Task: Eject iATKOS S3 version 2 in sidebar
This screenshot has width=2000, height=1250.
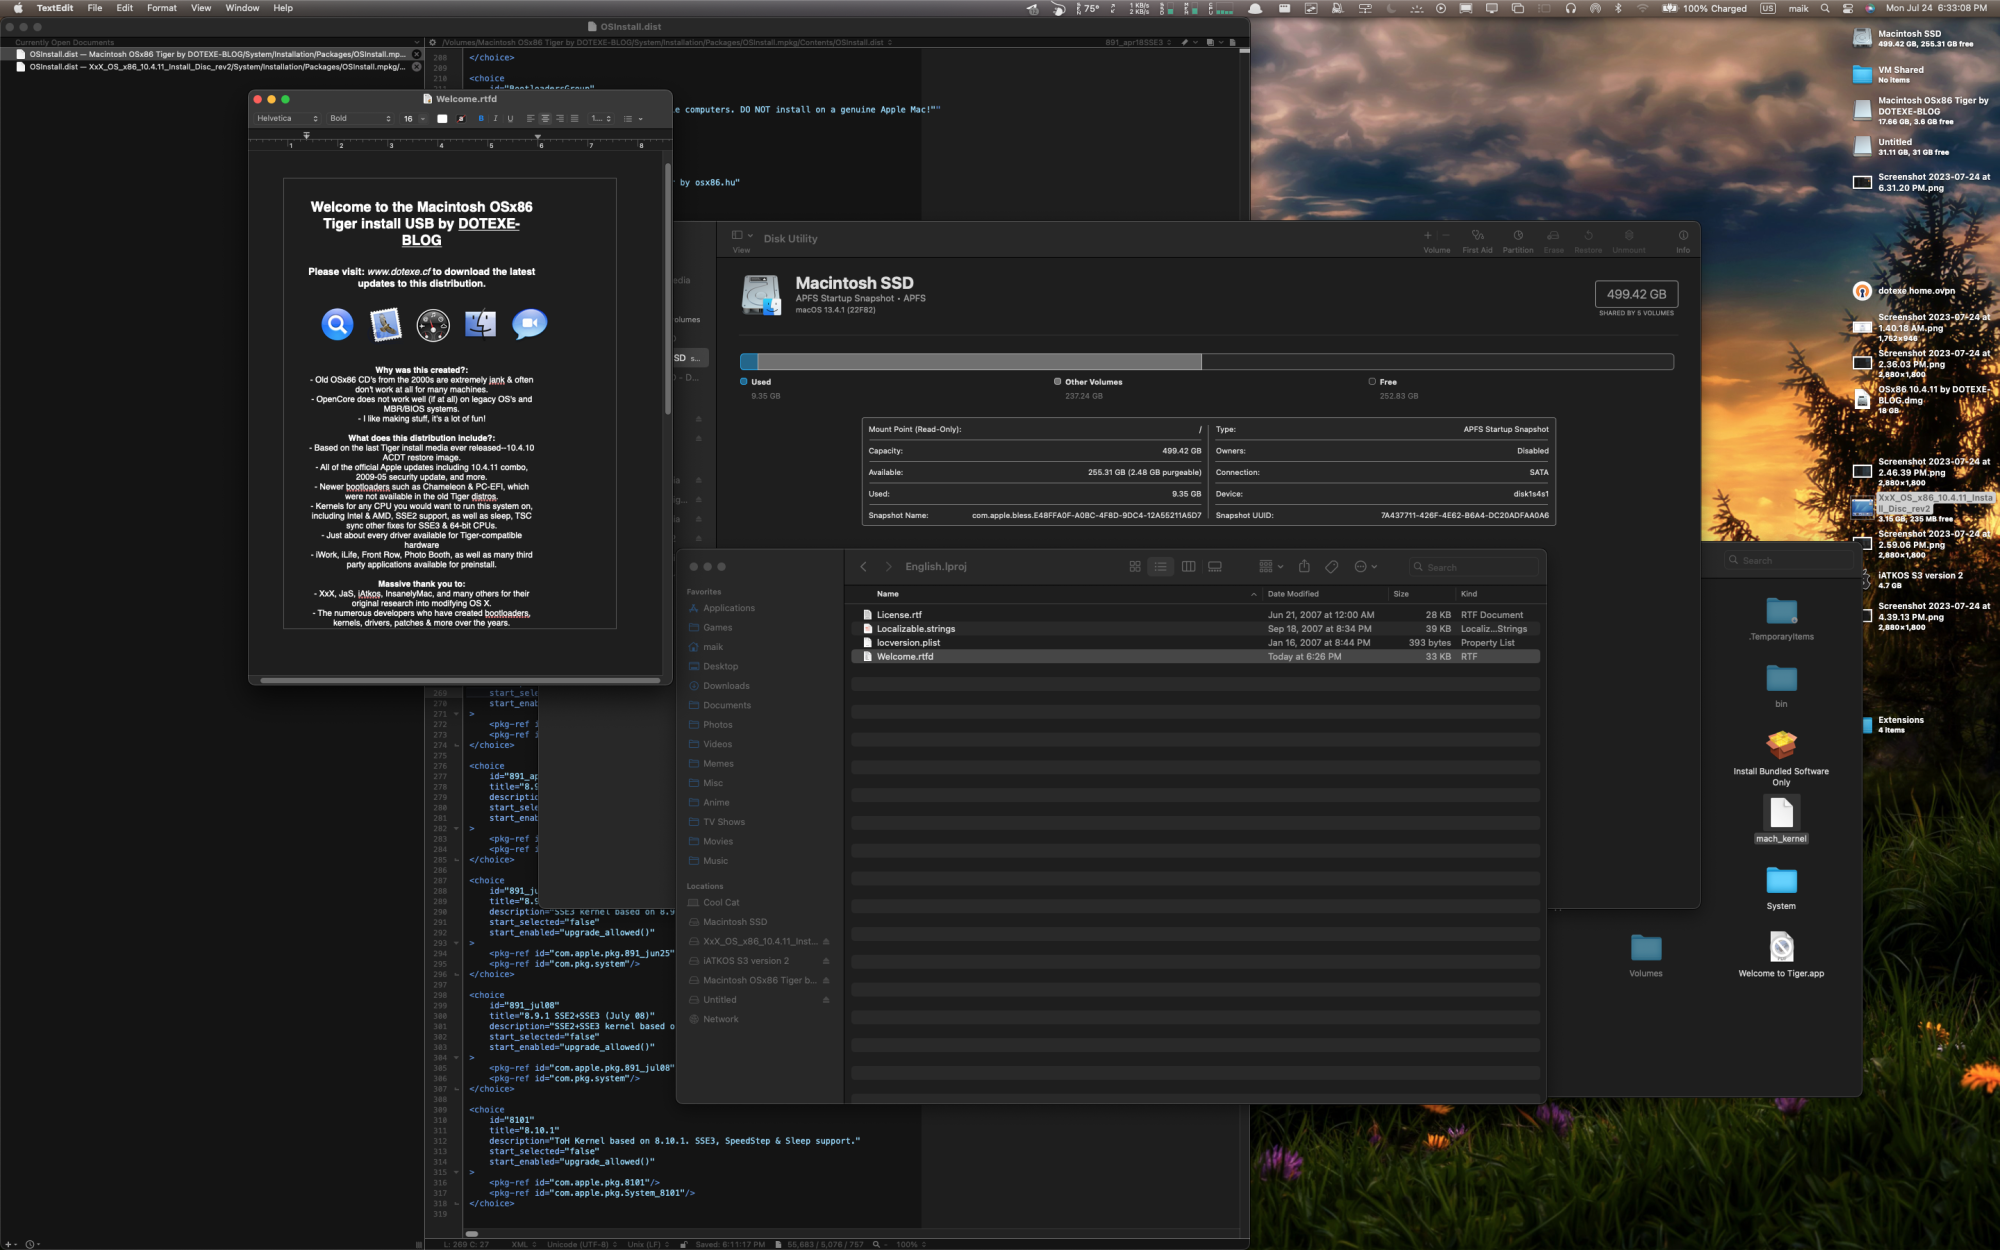Action: coord(826,961)
